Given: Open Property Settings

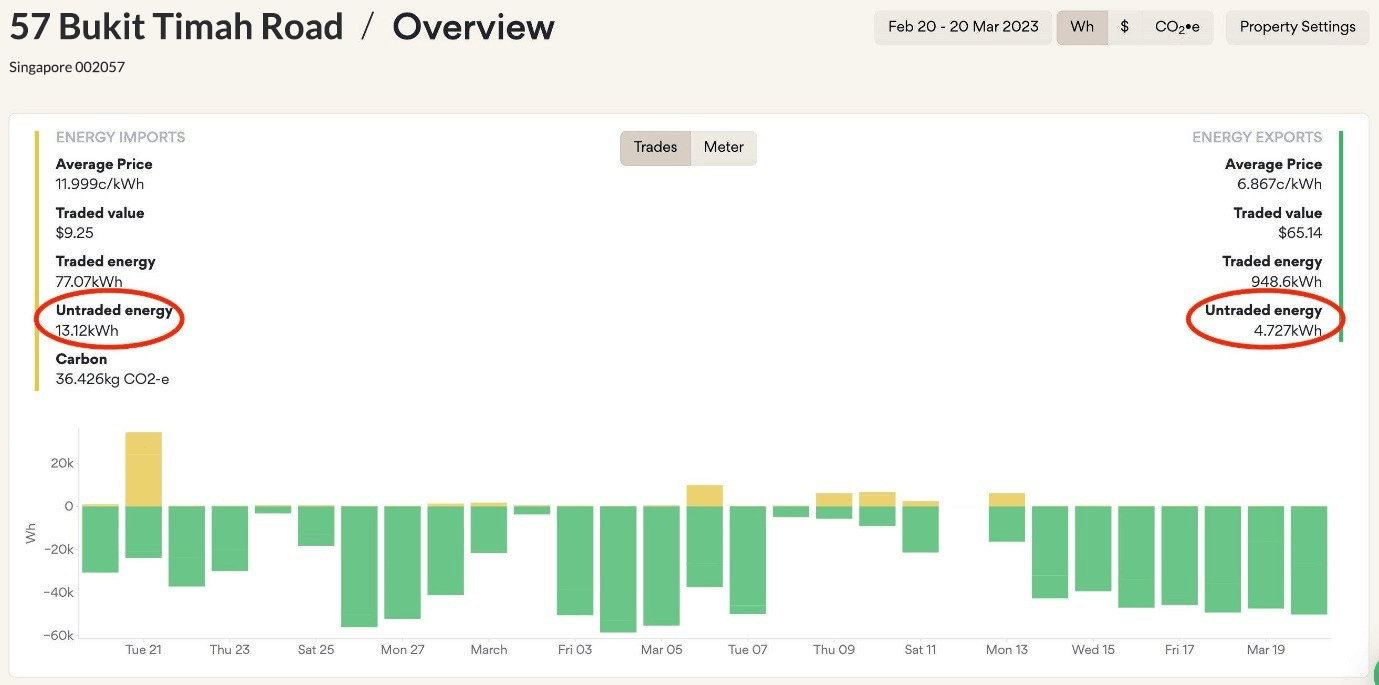Looking at the screenshot, I should [1297, 27].
